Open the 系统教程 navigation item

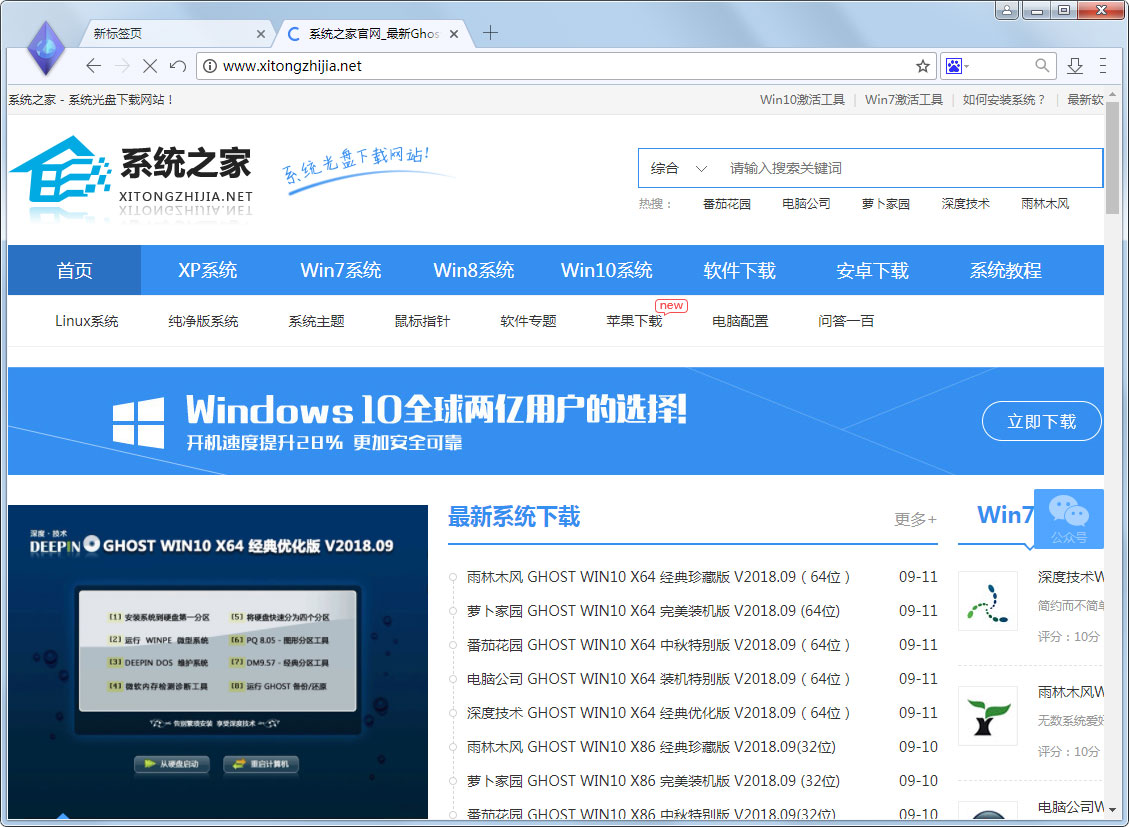pos(1006,271)
